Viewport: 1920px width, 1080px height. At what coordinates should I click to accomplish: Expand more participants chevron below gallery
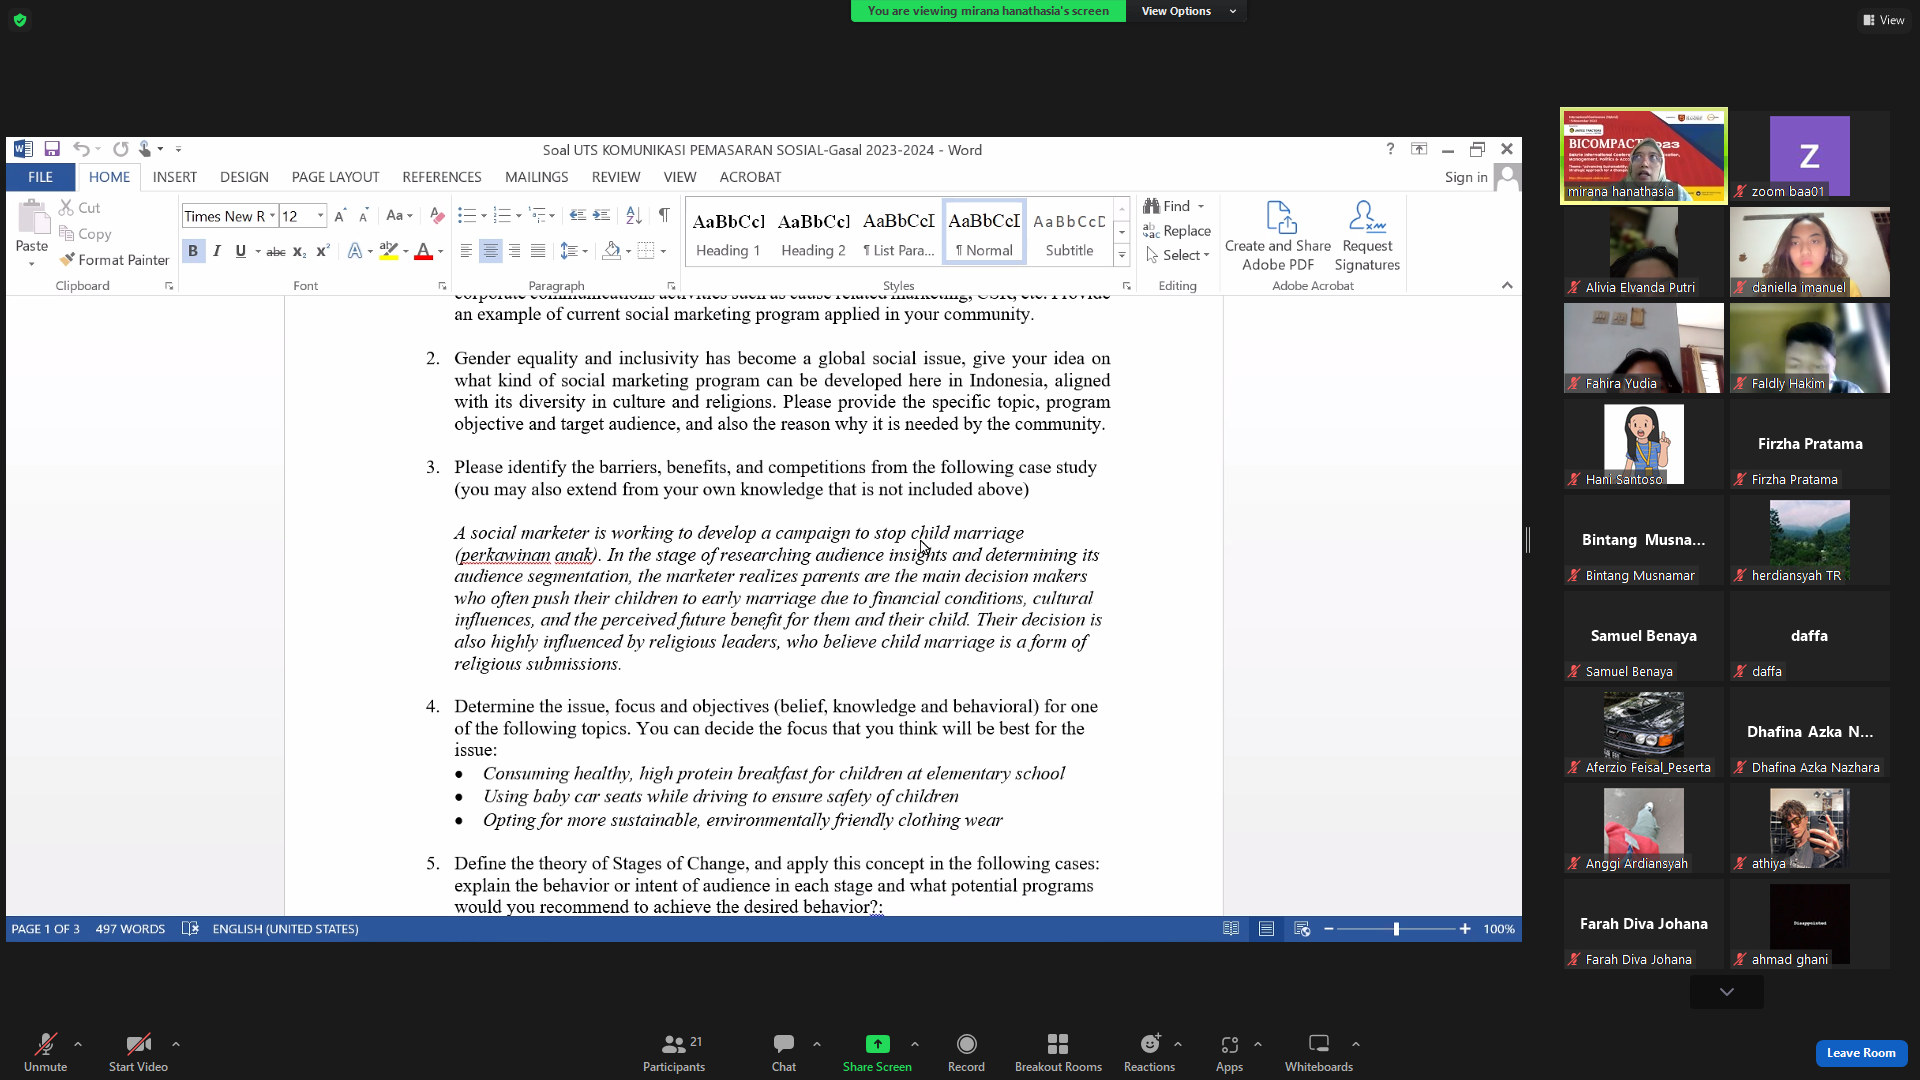(1727, 992)
